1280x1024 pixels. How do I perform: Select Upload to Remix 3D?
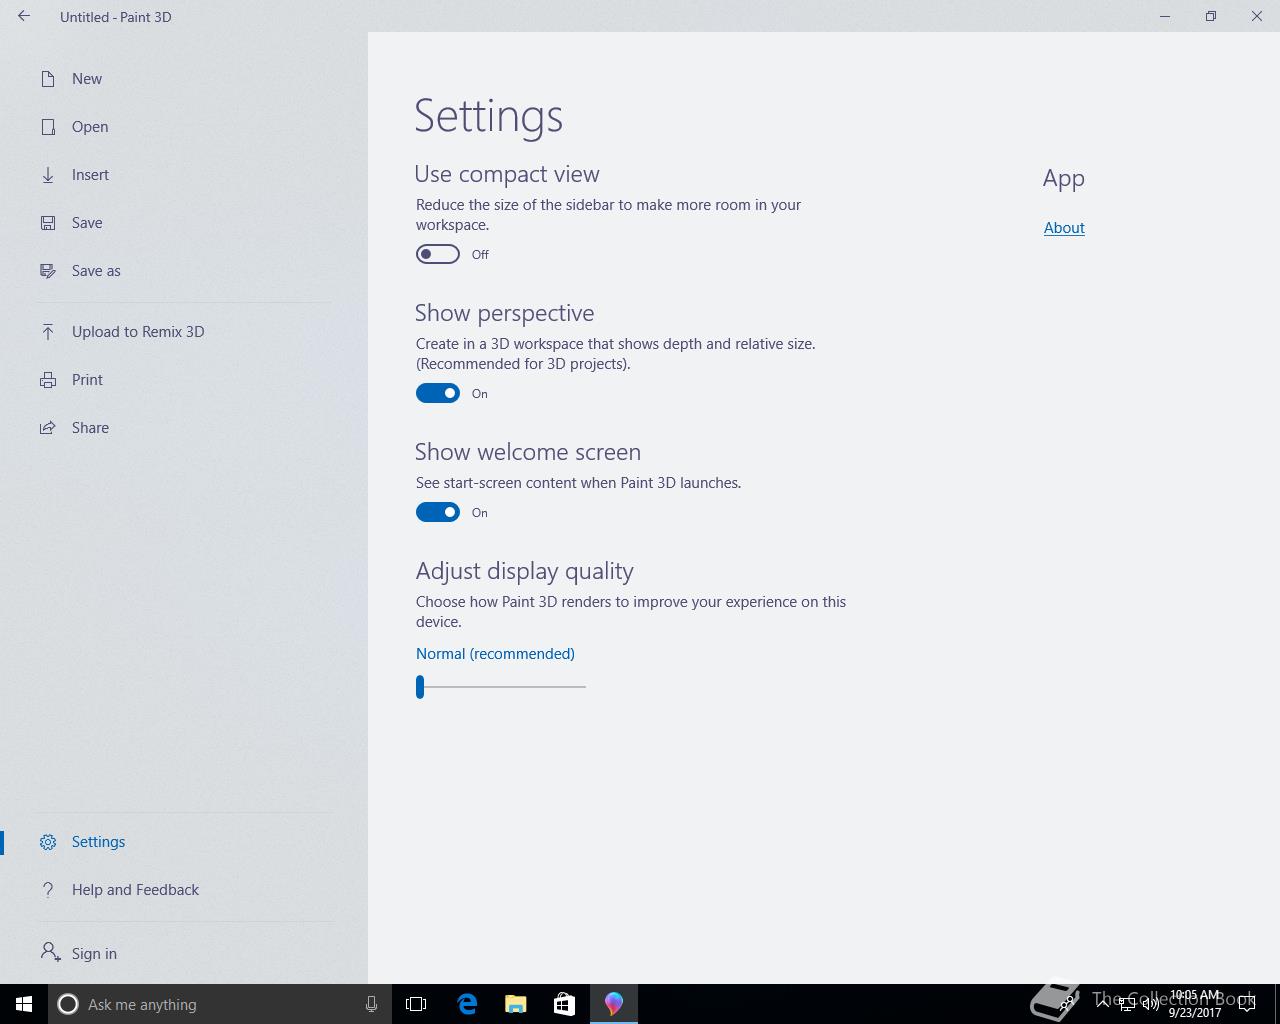point(138,332)
